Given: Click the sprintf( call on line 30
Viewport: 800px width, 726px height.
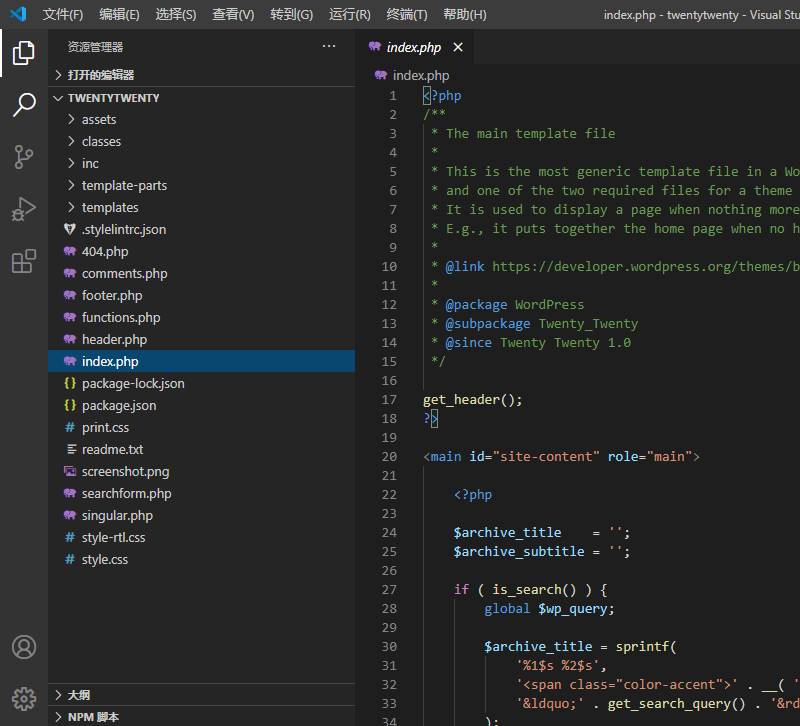Looking at the screenshot, I should (x=646, y=646).
